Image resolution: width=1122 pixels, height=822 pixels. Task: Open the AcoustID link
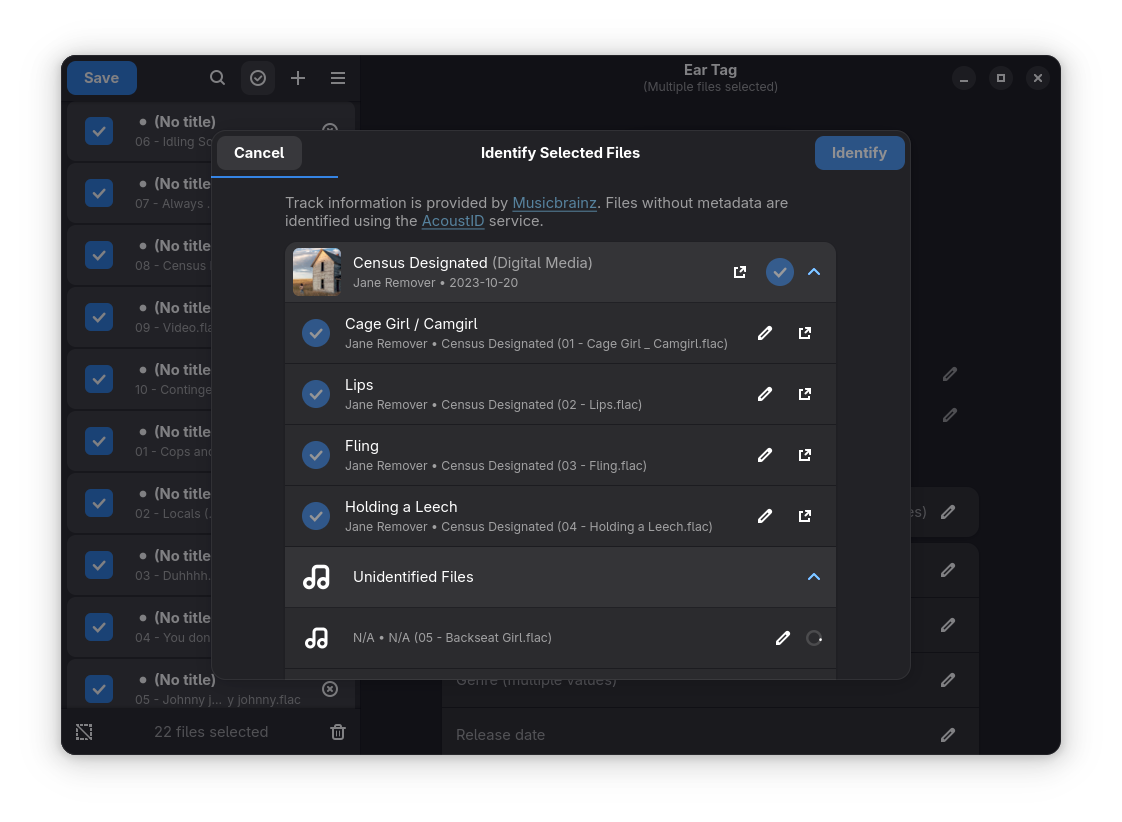coord(453,221)
